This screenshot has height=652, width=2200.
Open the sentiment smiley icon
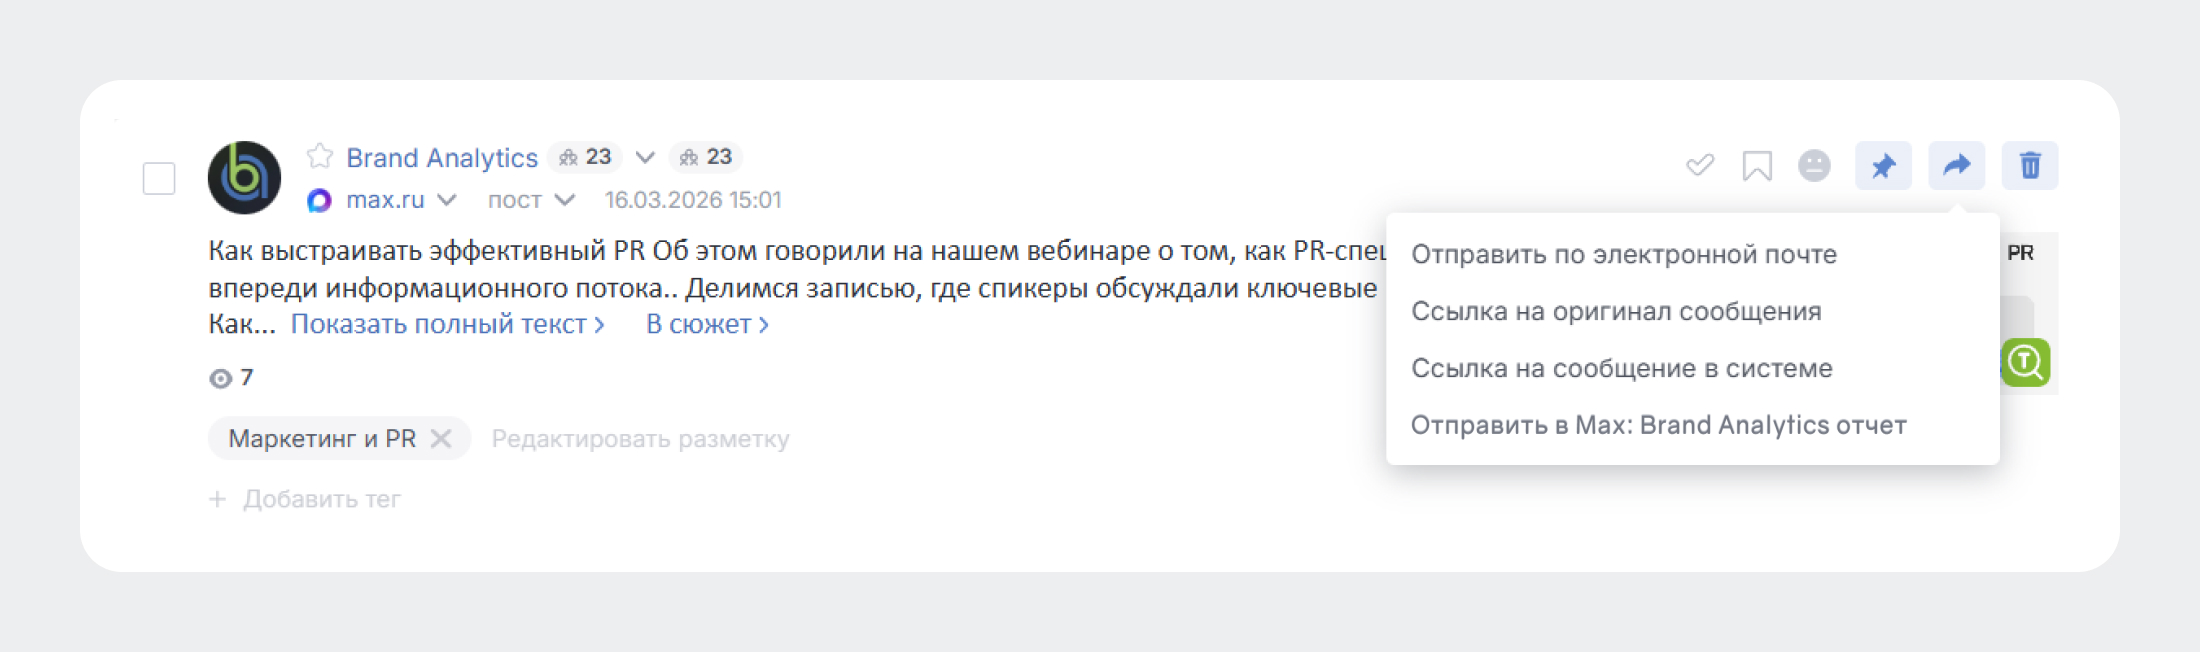pos(1814,165)
